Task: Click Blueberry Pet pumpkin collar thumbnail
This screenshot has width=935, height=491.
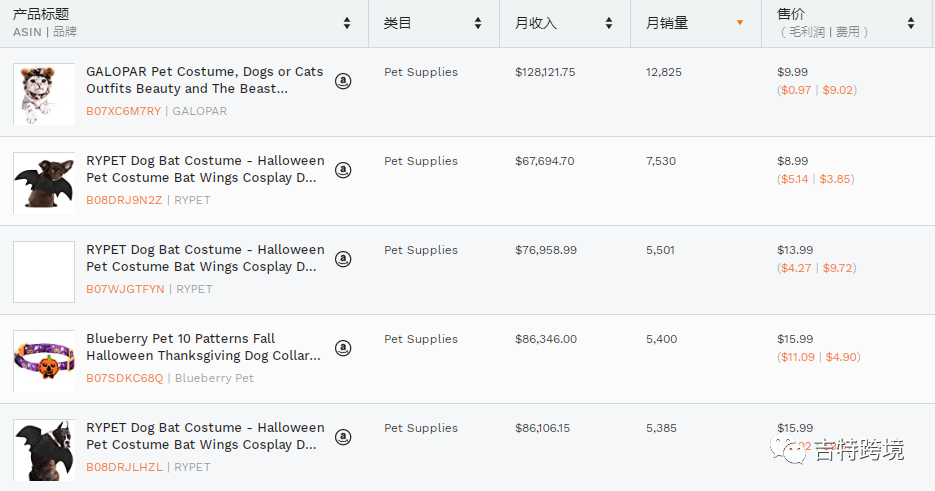Action: tap(44, 361)
